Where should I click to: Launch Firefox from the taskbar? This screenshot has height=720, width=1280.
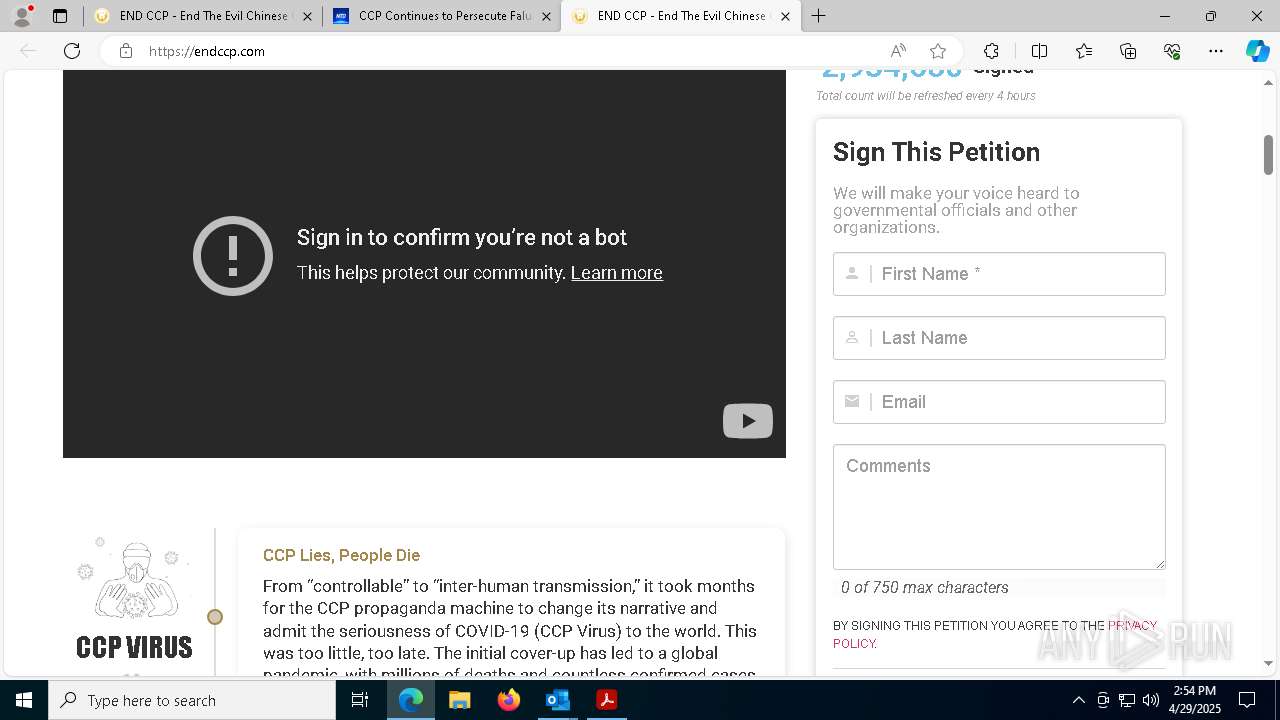[509, 700]
